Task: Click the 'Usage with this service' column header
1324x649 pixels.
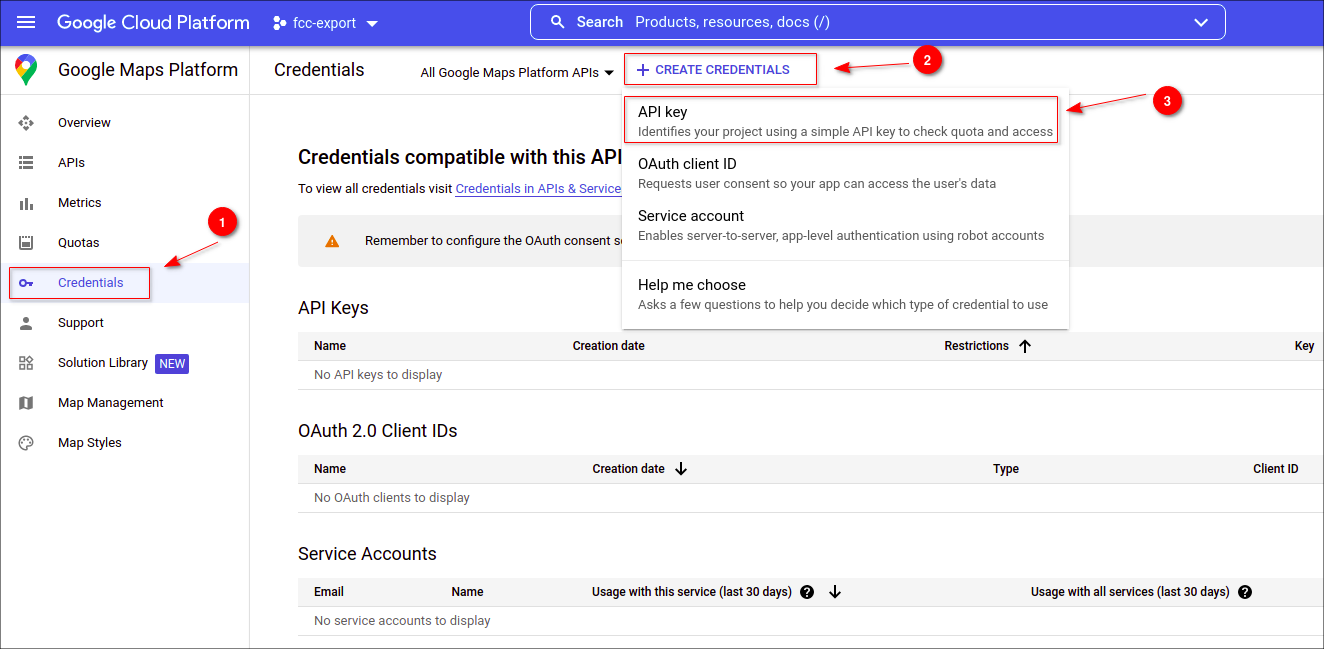Action: coord(692,592)
